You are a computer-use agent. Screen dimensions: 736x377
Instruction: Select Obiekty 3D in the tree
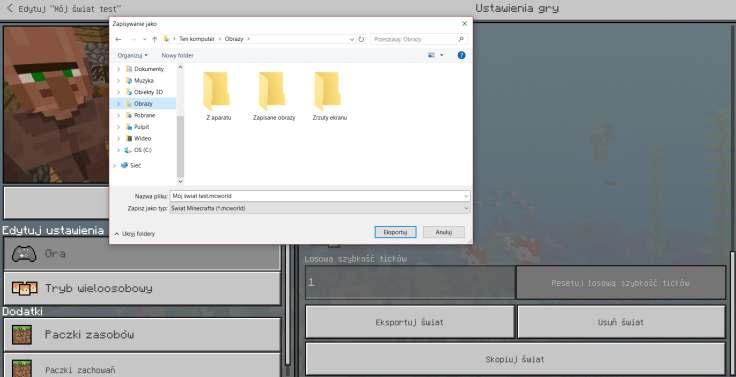point(148,92)
